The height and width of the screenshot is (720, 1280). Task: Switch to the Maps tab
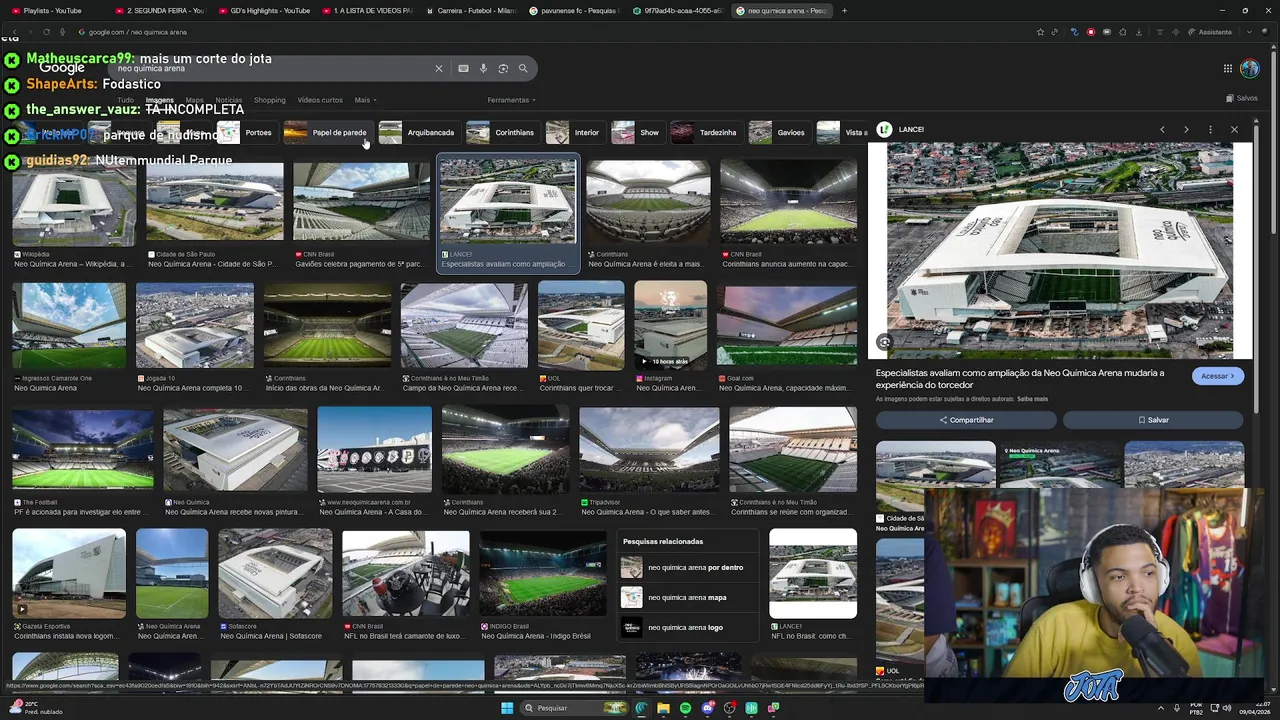[194, 100]
